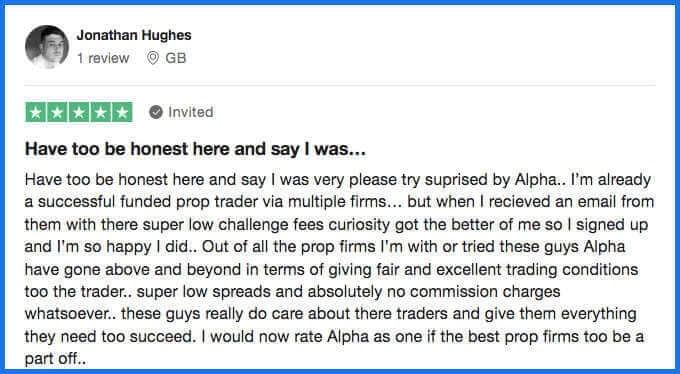
Task: Click the fourth green rating star
Action: click(101, 112)
